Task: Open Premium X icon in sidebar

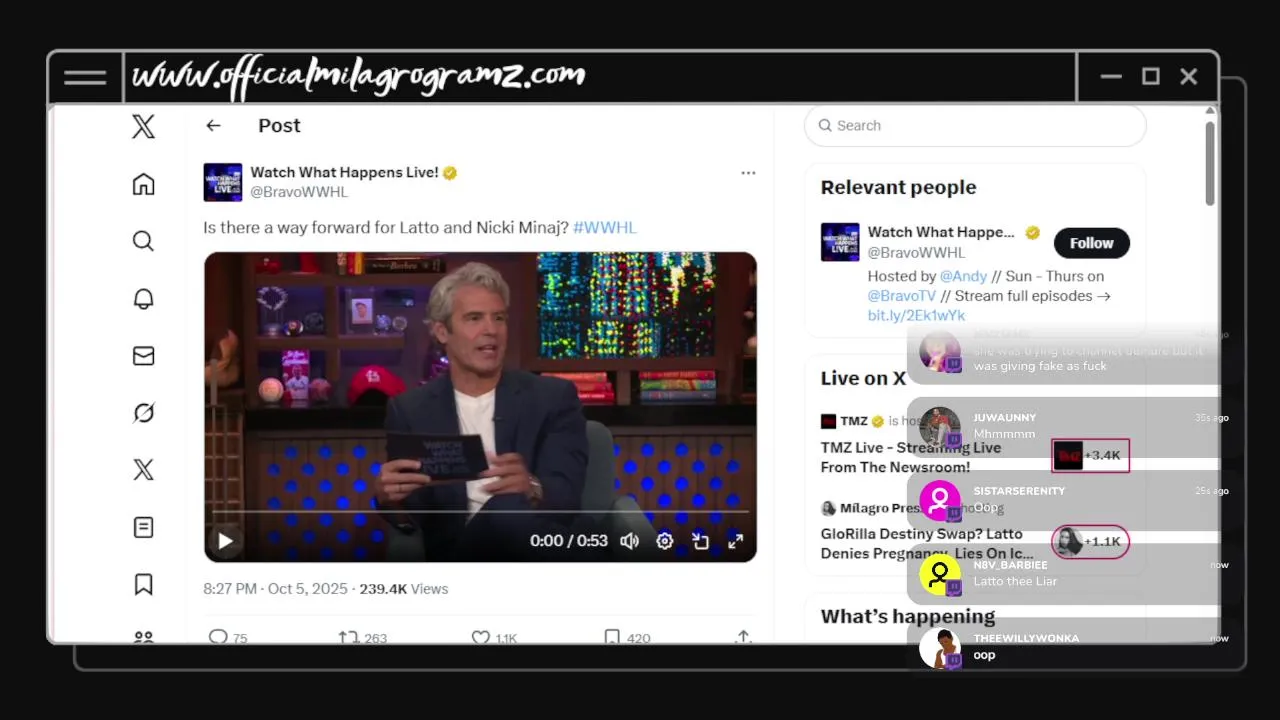Action: point(143,470)
